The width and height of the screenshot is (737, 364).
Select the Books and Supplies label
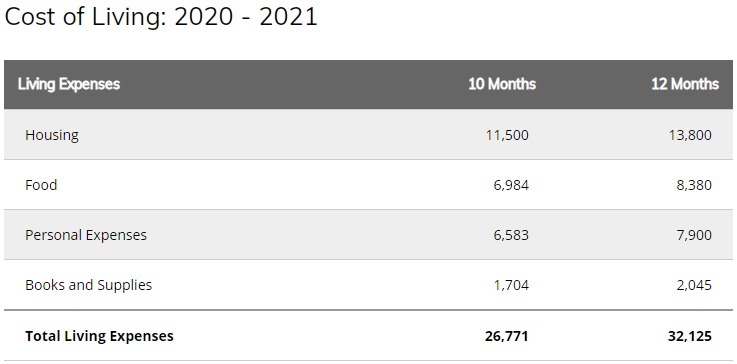click(88, 285)
